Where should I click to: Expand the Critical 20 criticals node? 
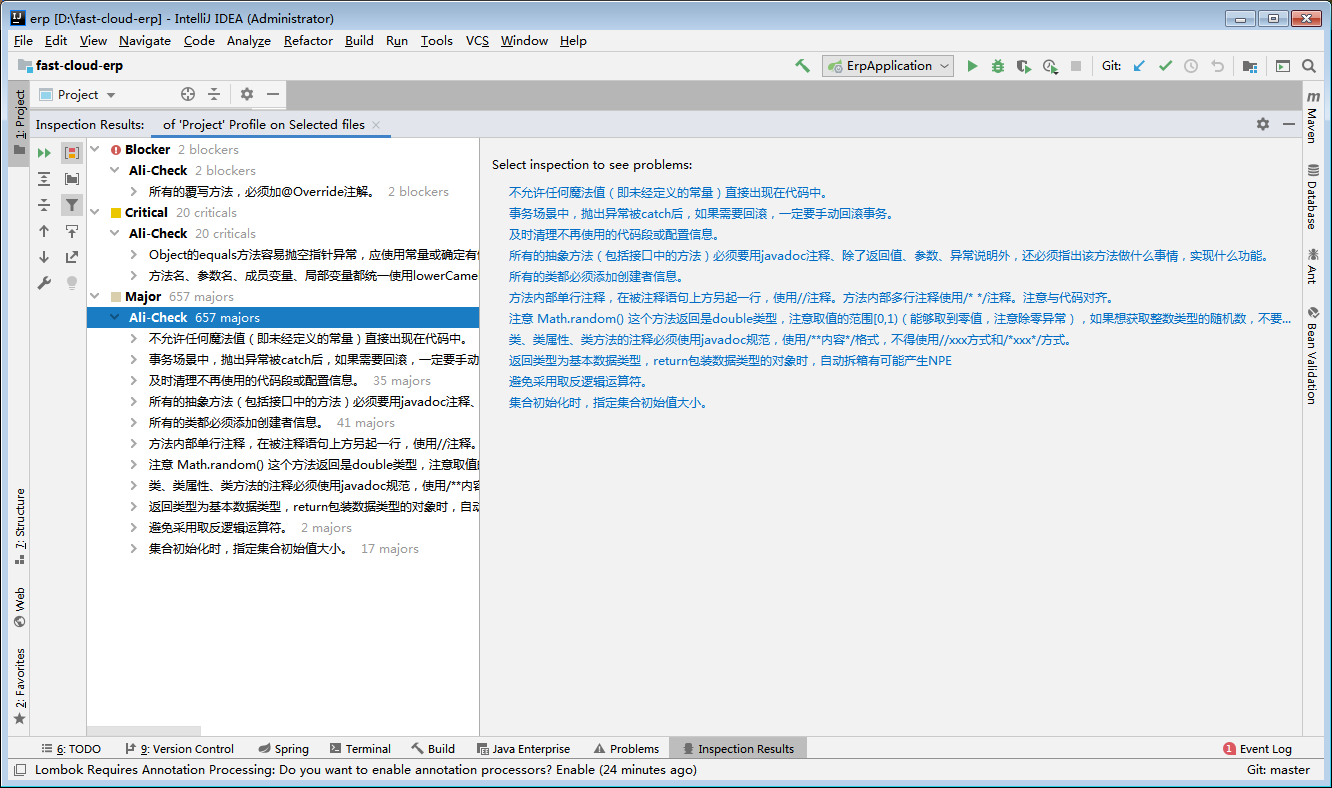tap(93, 212)
